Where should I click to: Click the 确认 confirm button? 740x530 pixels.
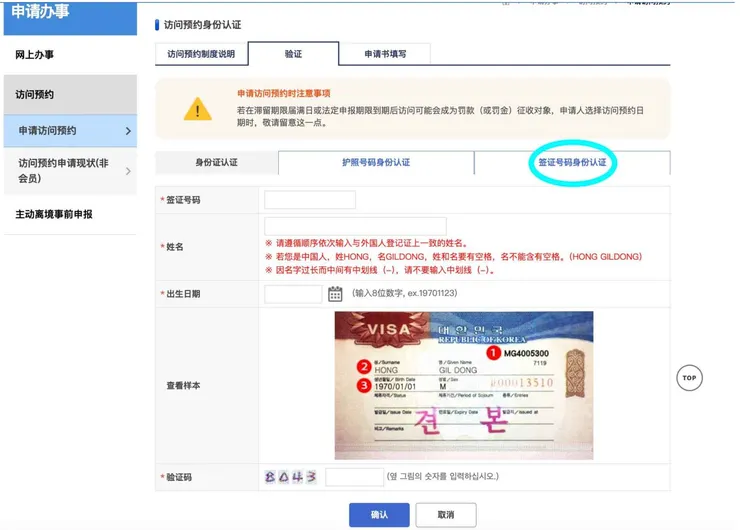coord(379,514)
